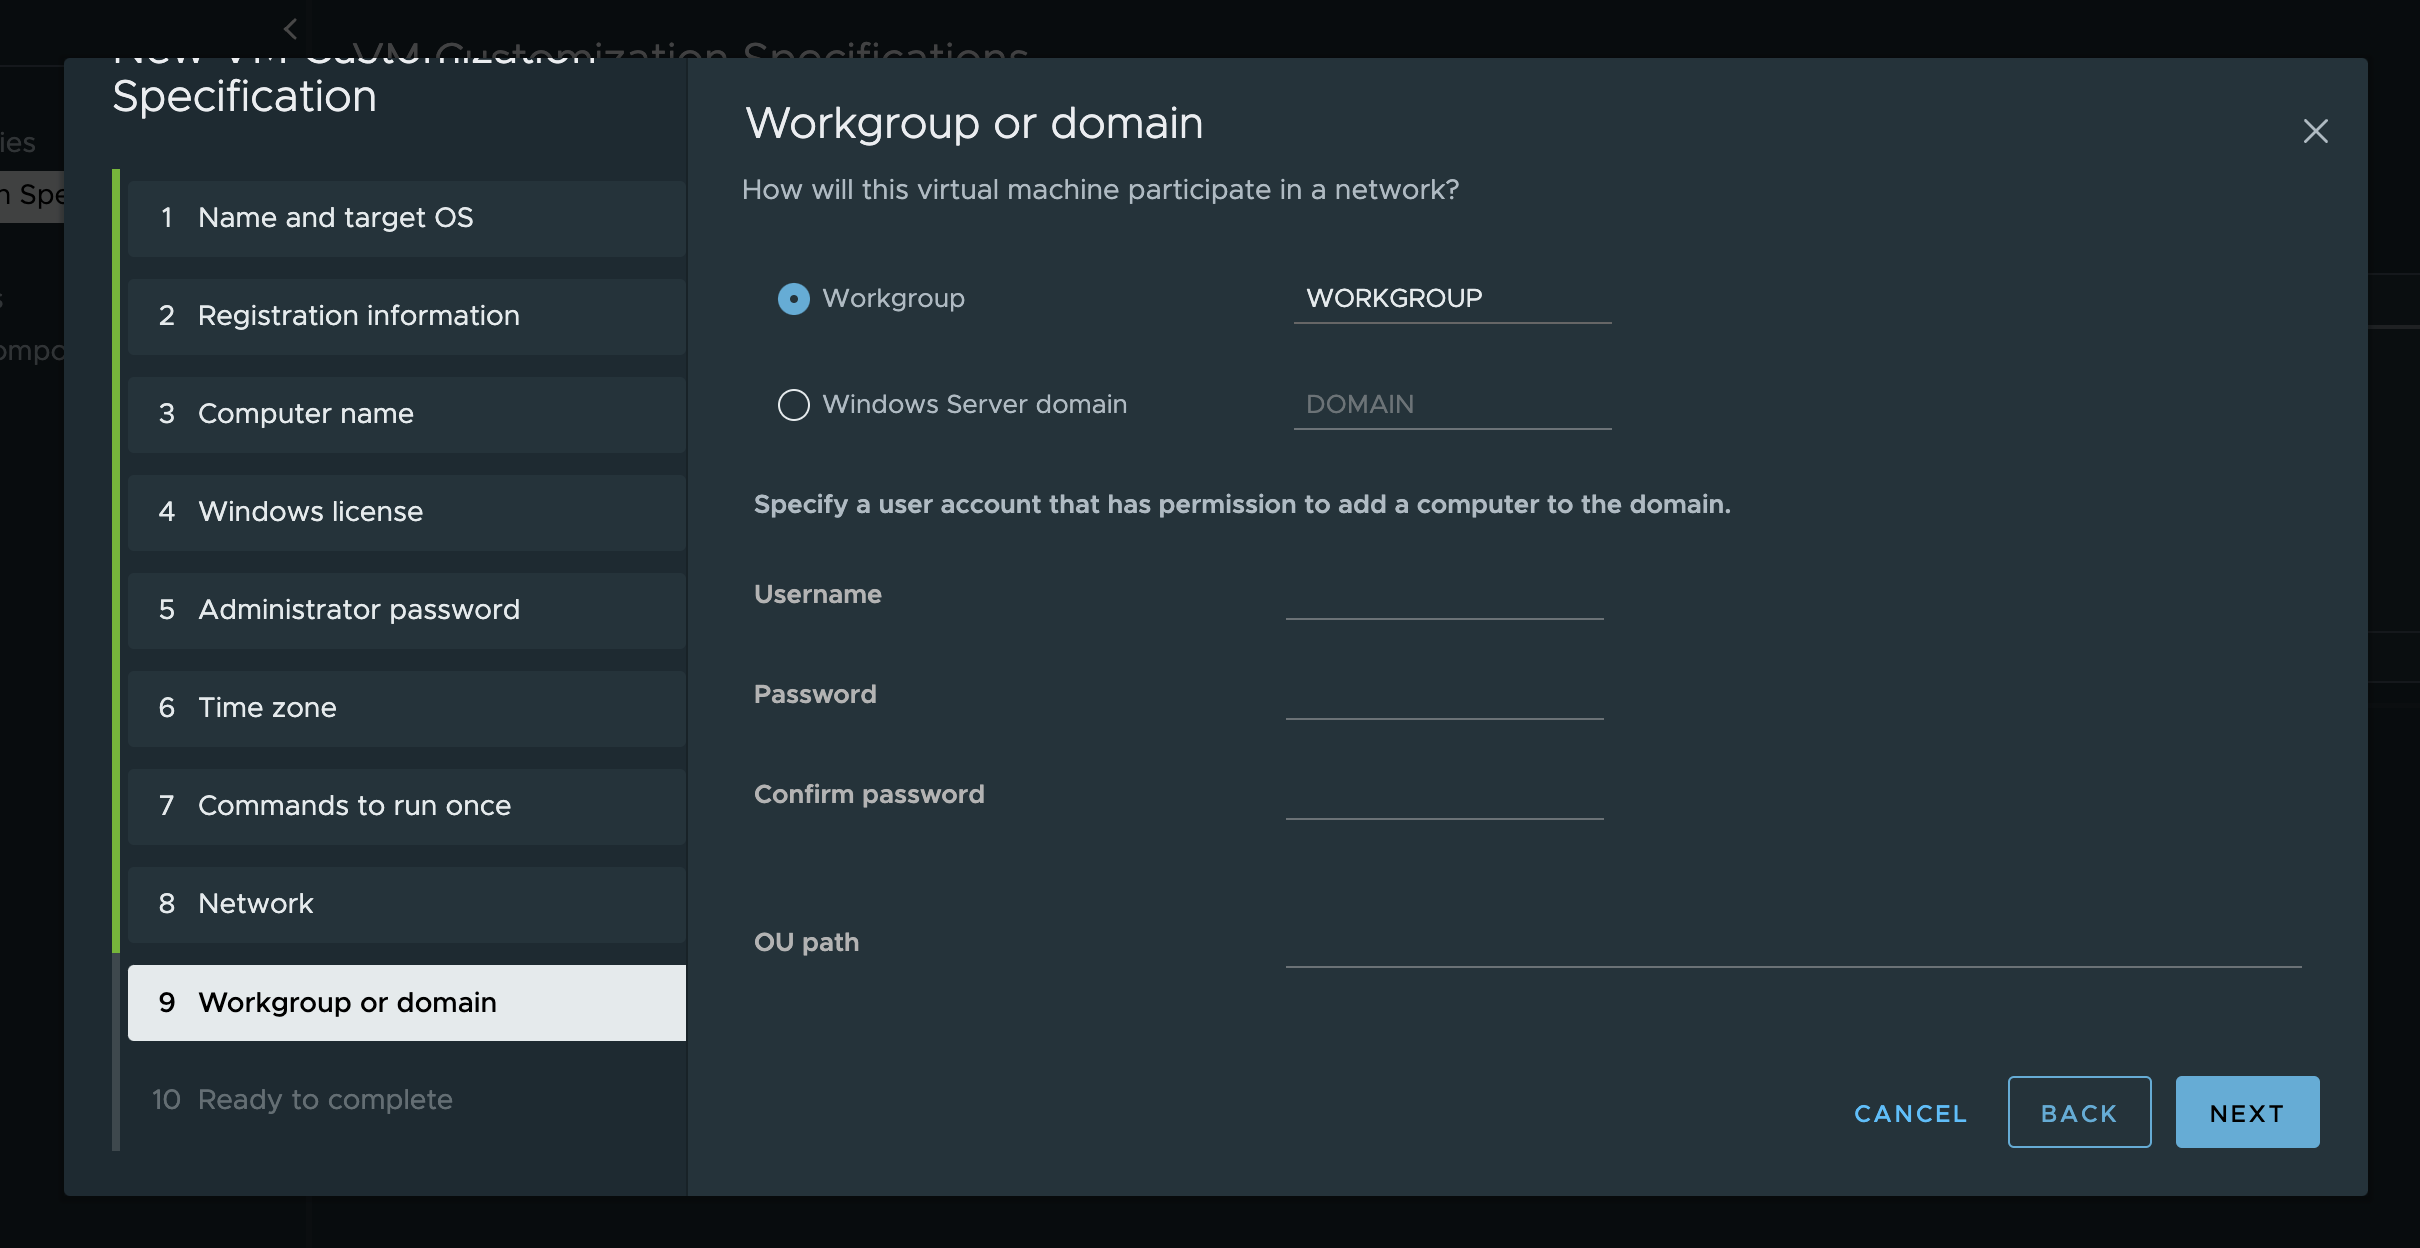
Task: Go to step 1 Name and target OS
Action: (406, 218)
